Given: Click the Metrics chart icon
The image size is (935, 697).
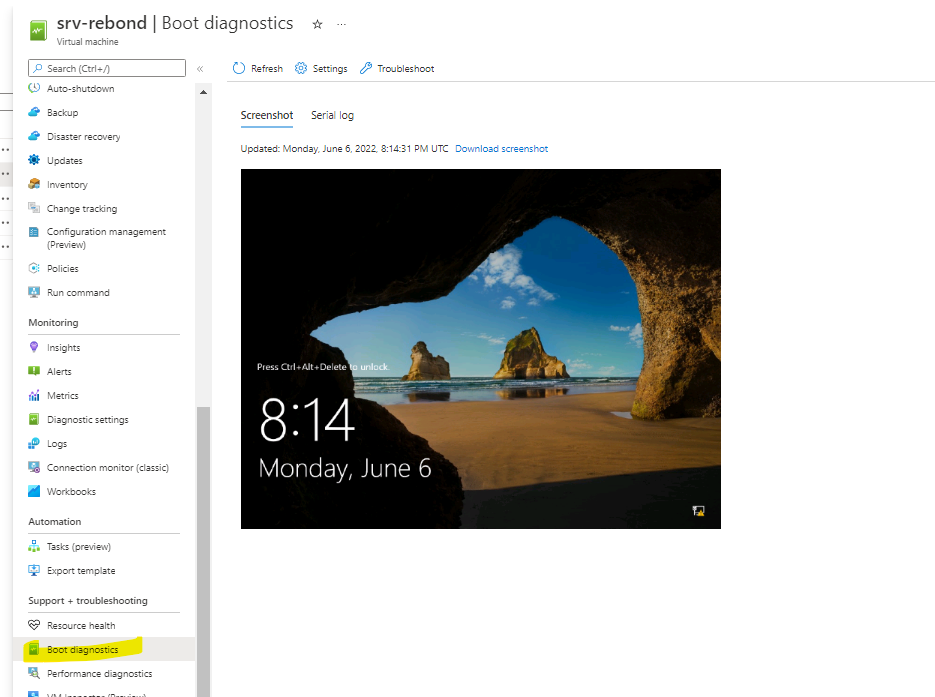Looking at the screenshot, I should coord(34,395).
